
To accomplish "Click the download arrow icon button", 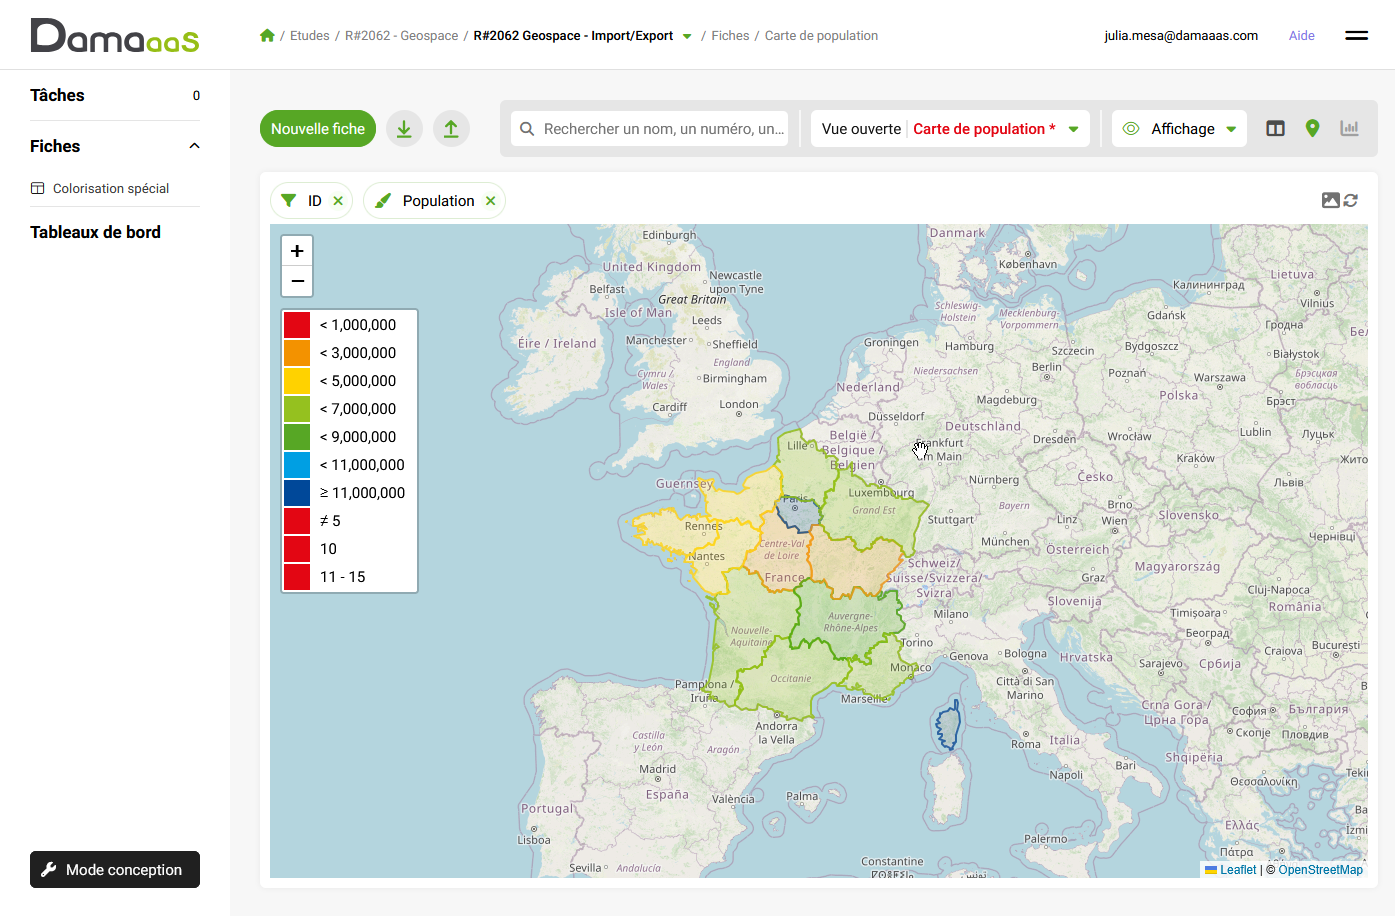I will click(404, 129).
